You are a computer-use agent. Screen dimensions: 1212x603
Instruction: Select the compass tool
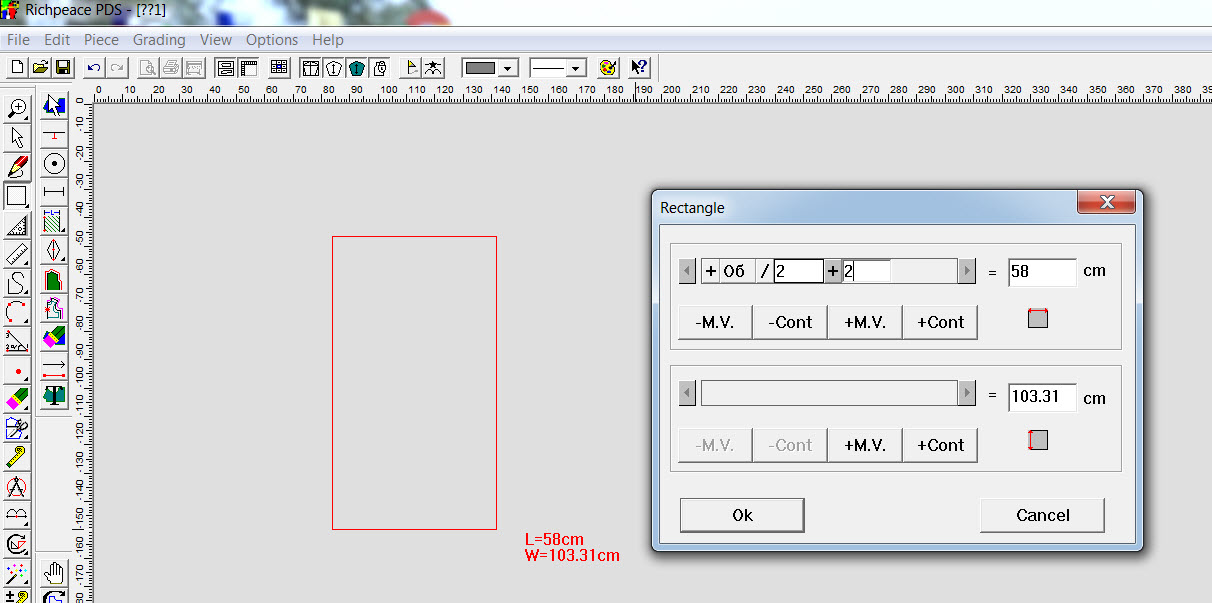(x=17, y=487)
